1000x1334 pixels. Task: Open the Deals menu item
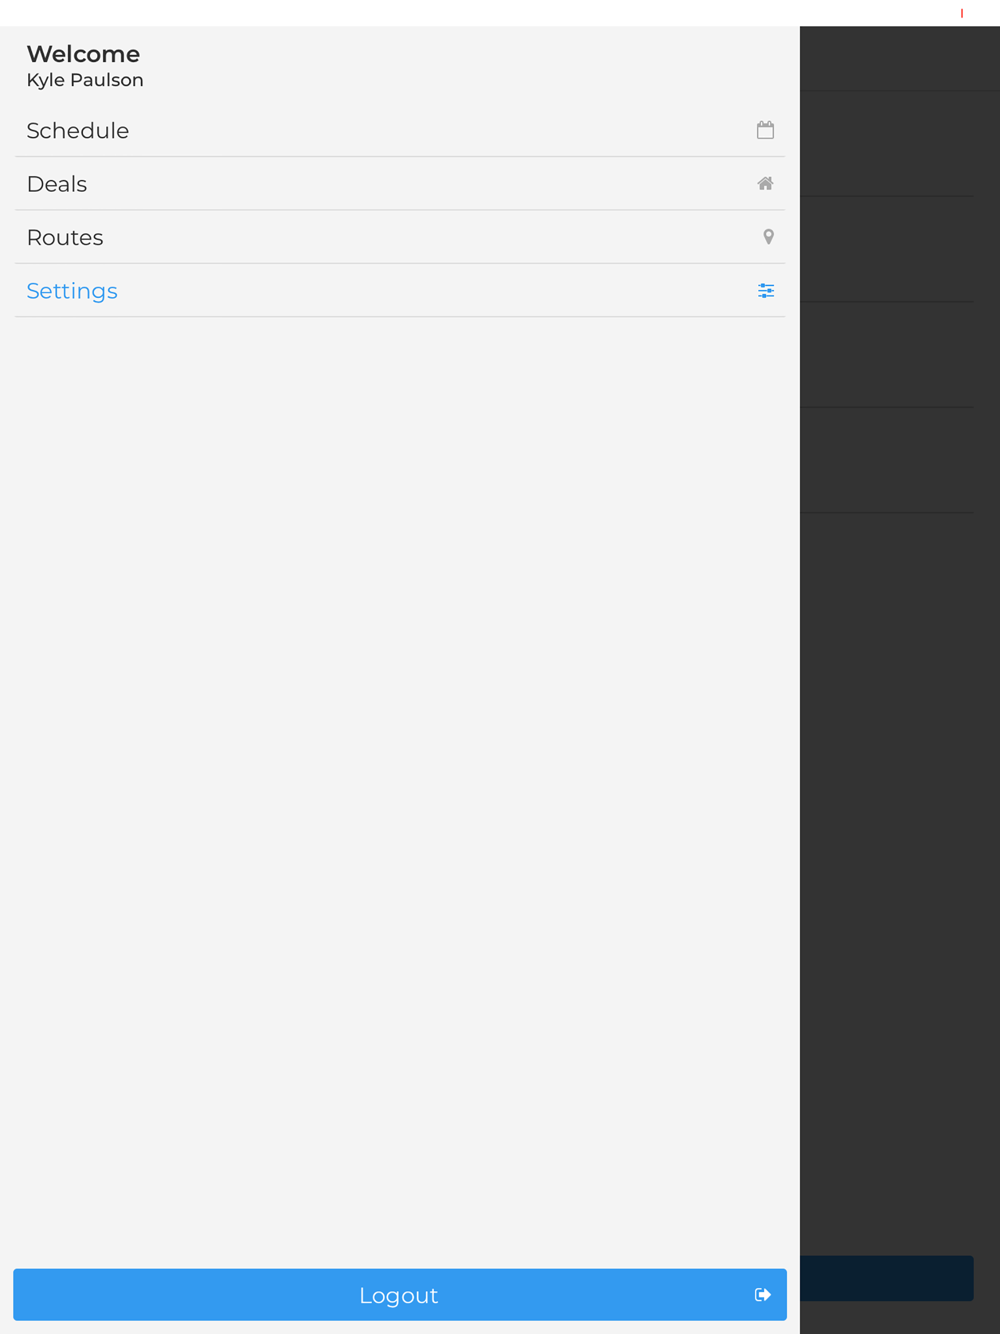click(400, 184)
